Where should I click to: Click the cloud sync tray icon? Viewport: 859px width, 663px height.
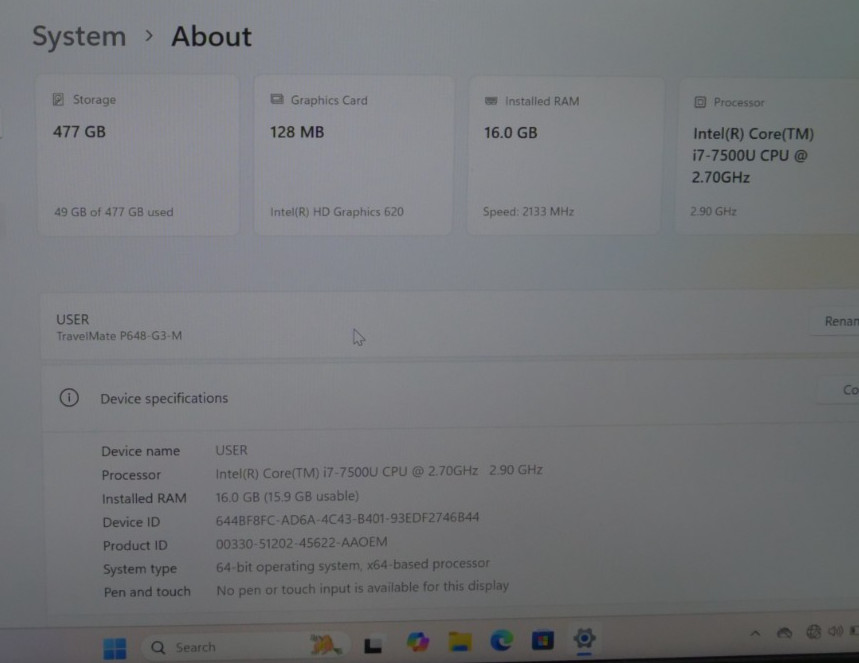coord(784,633)
